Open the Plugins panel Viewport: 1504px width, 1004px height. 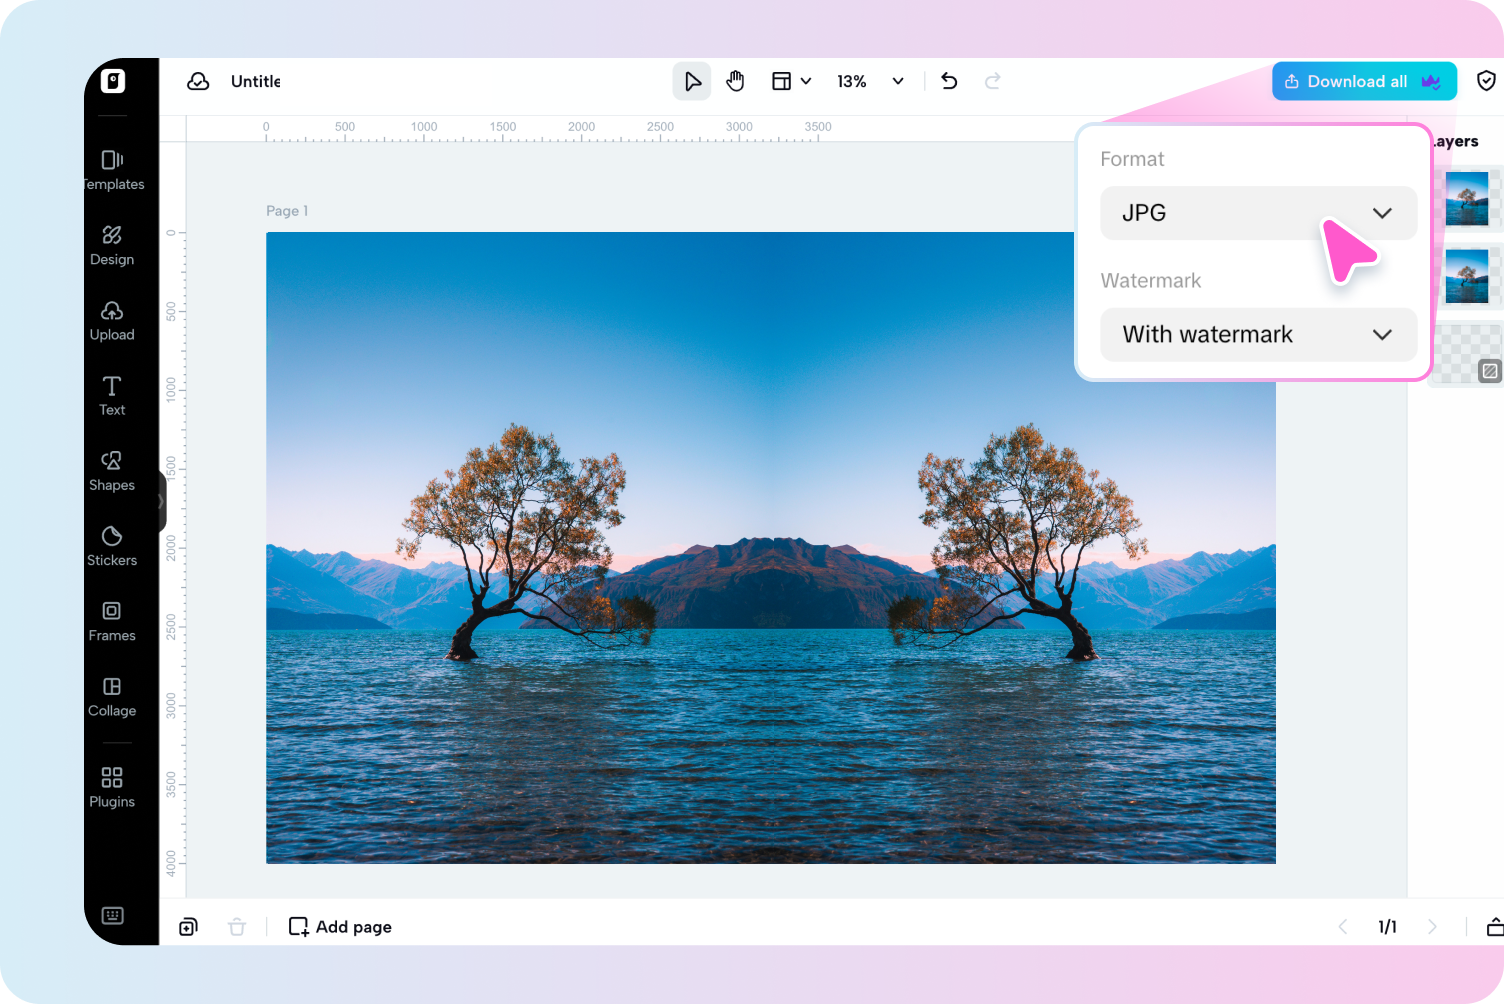(112, 787)
